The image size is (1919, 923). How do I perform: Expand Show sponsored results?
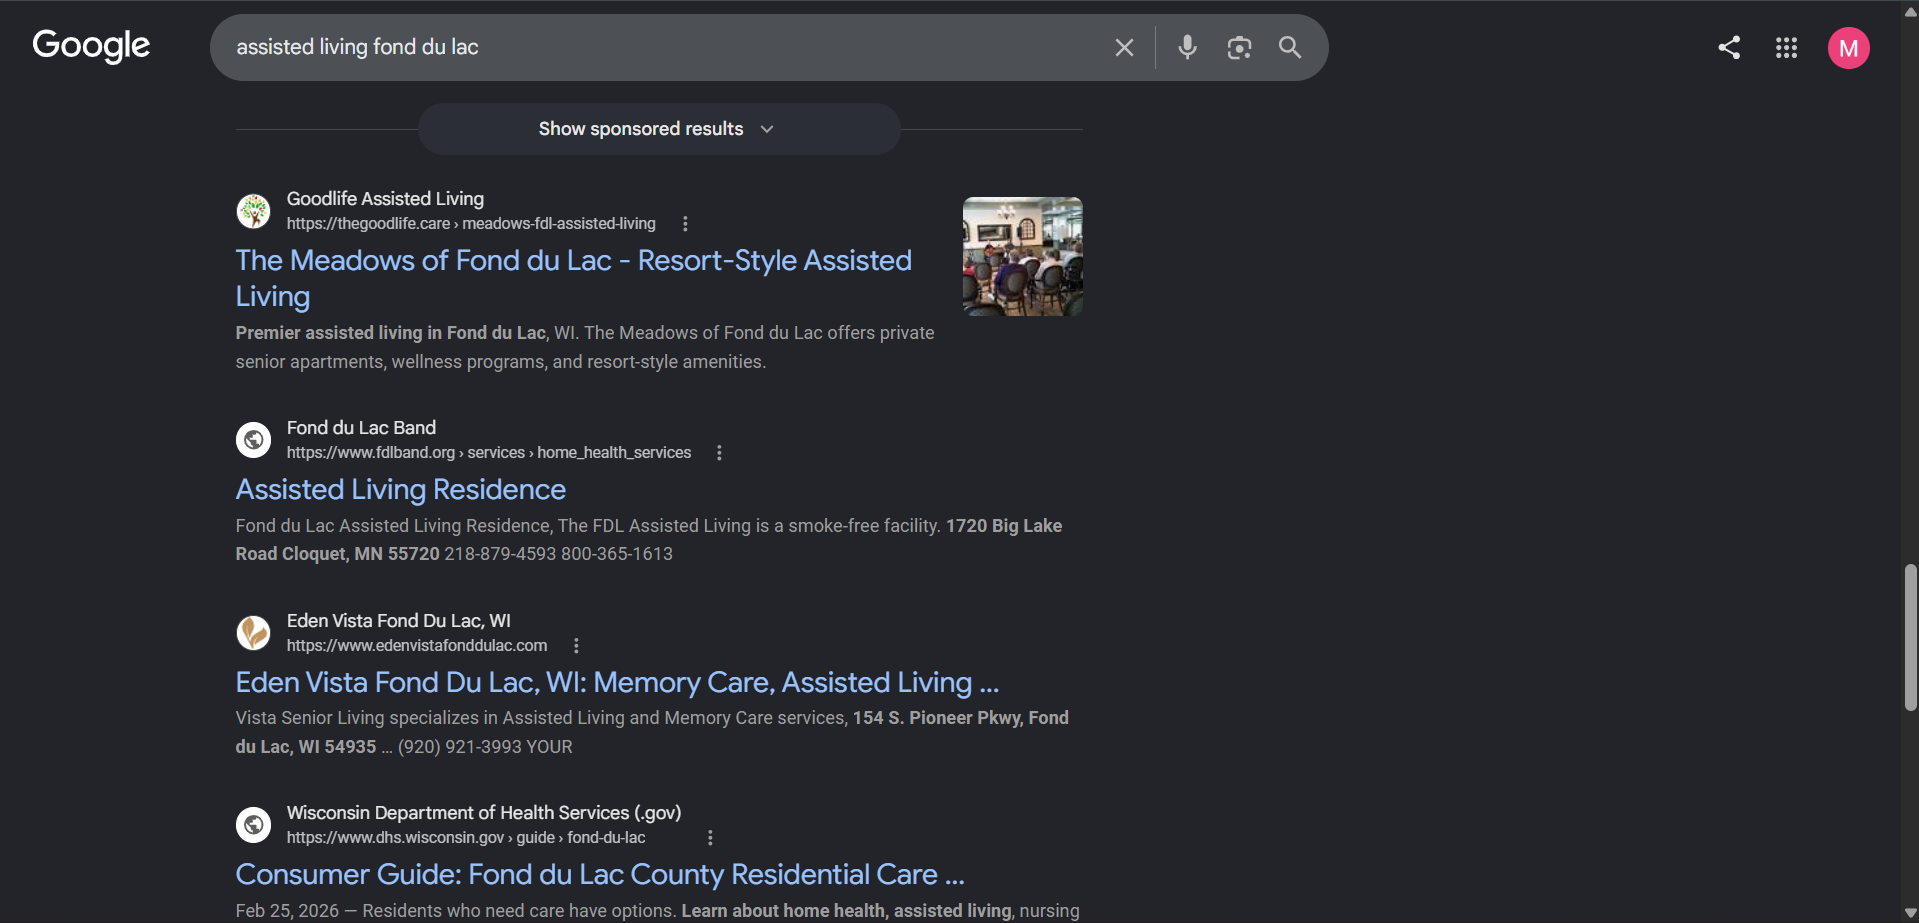point(658,129)
